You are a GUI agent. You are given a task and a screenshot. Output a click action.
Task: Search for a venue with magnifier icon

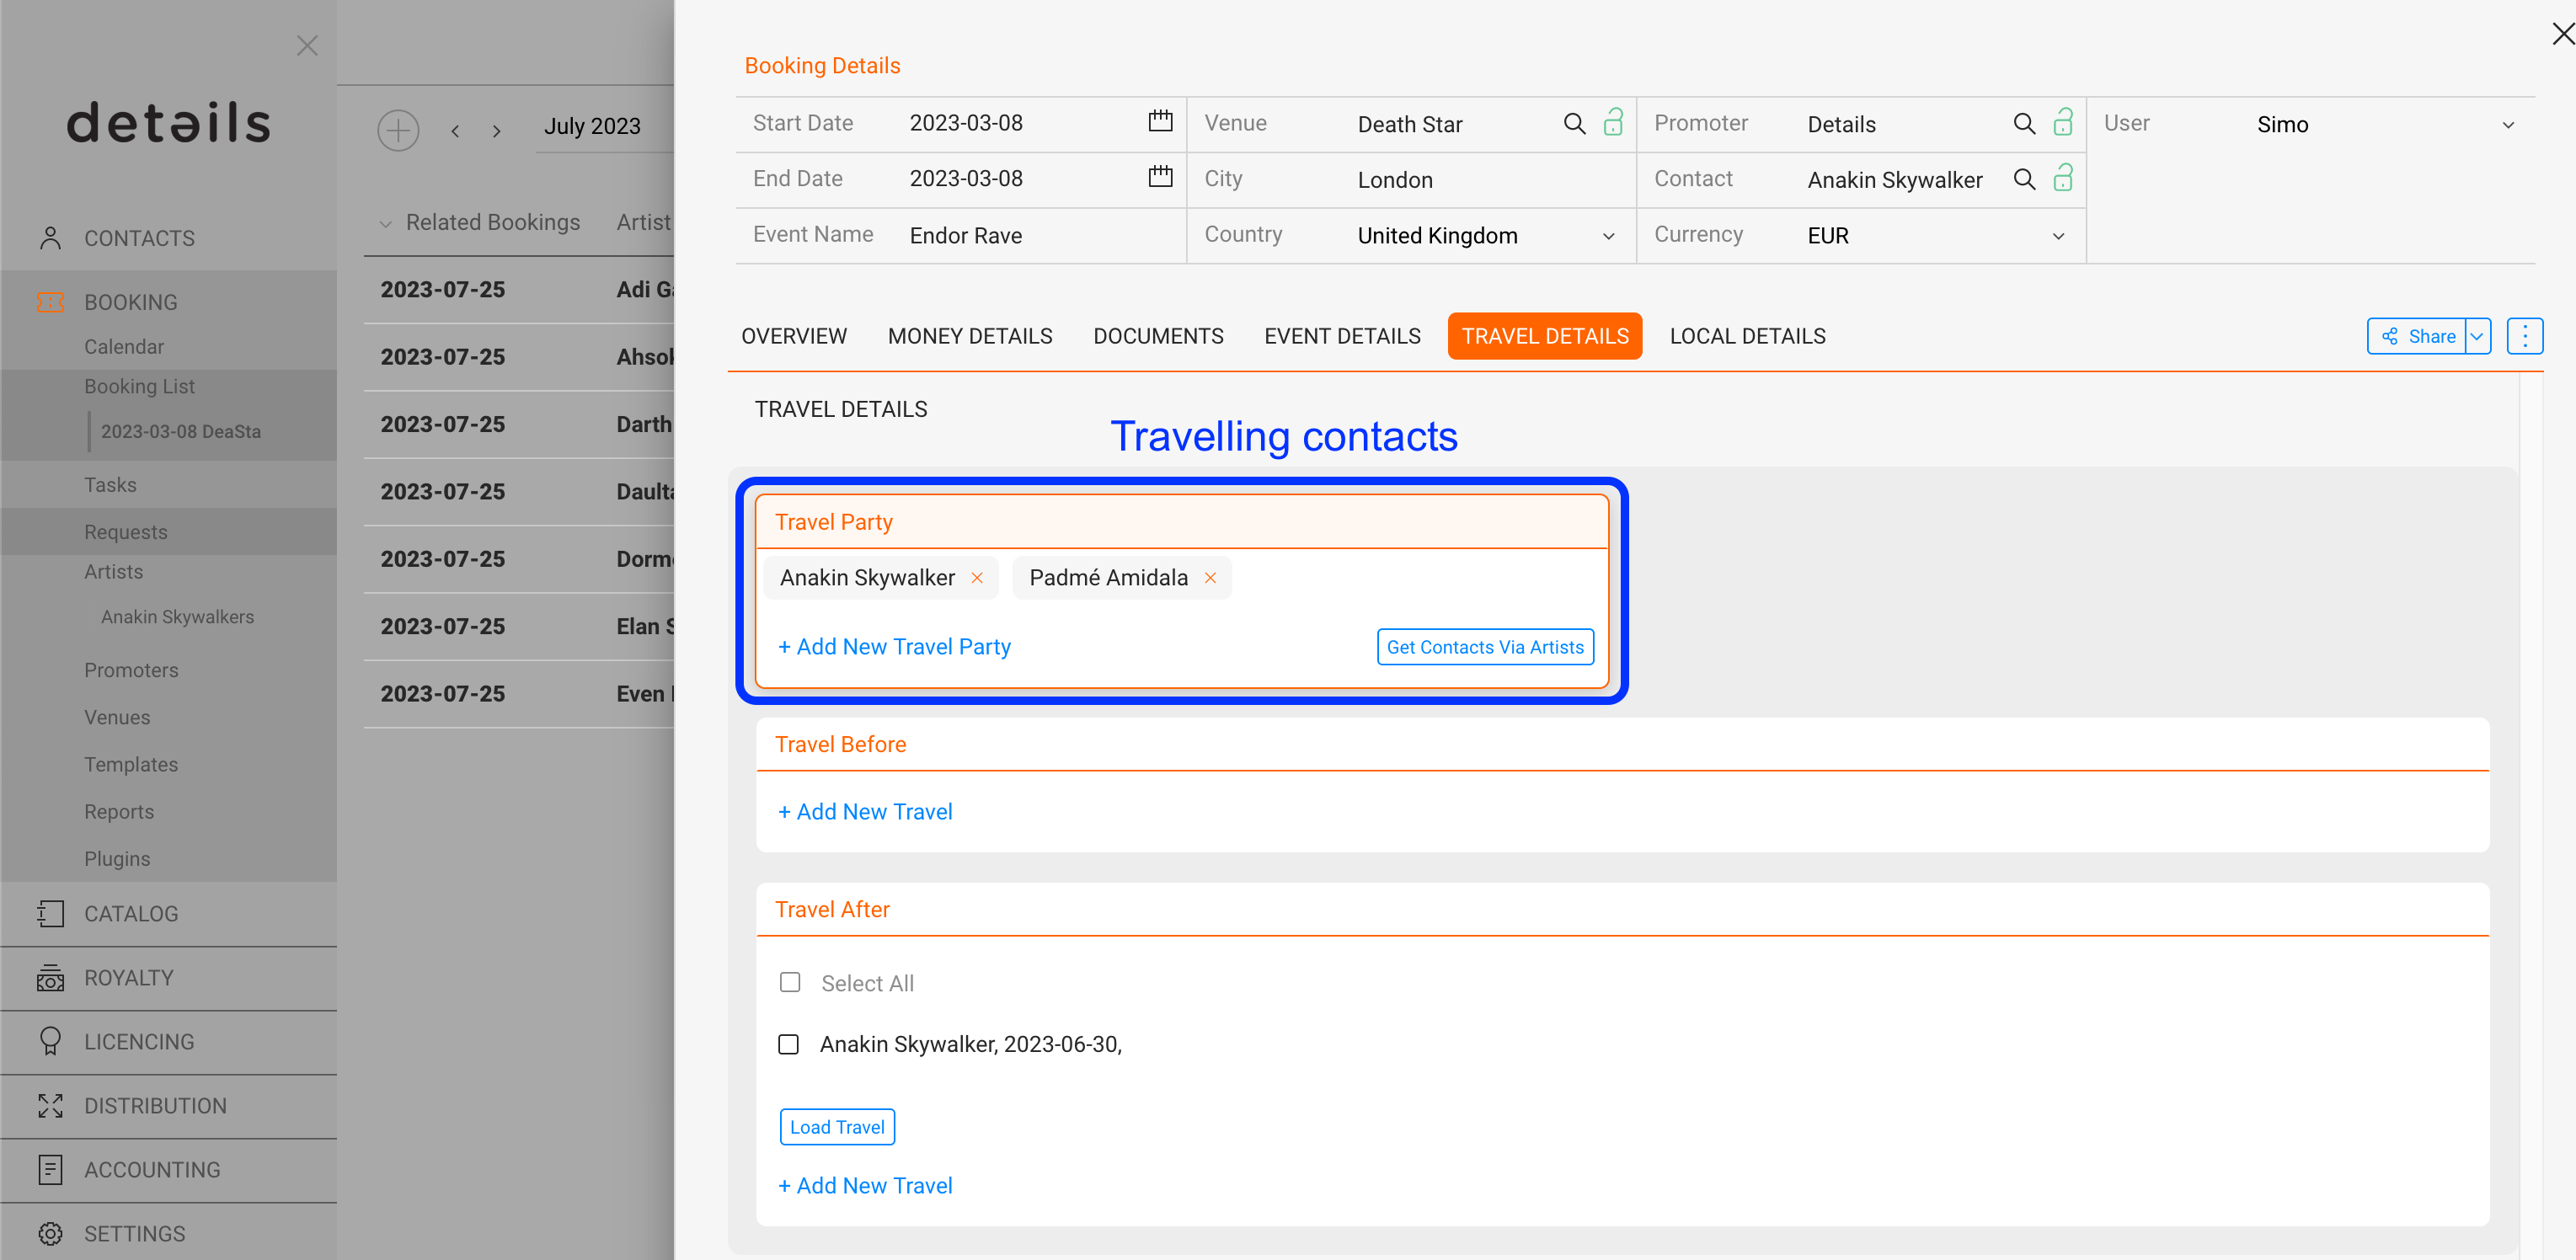(x=1574, y=124)
